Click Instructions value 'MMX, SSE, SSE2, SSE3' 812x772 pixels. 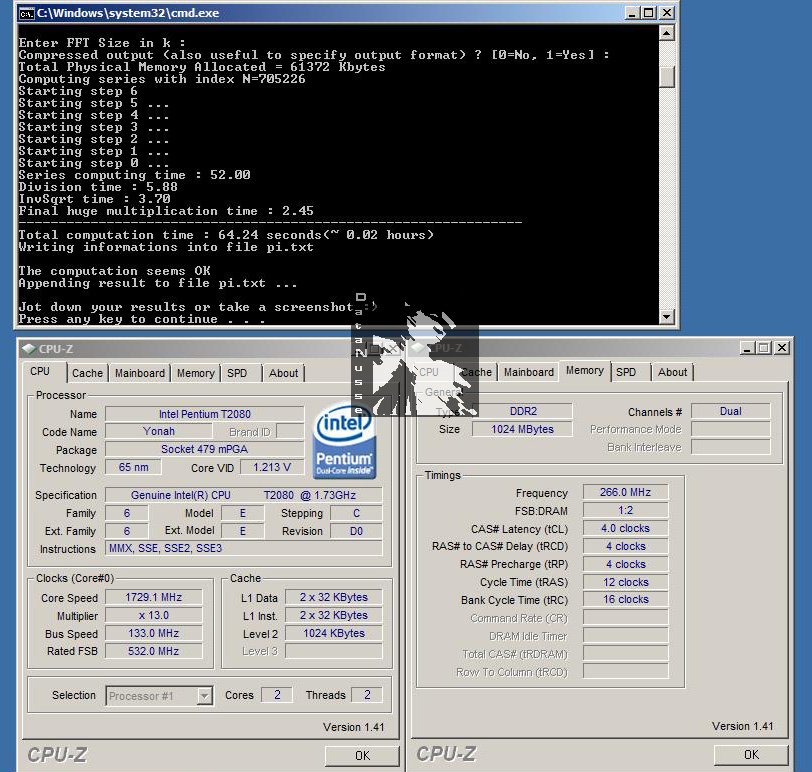point(243,548)
